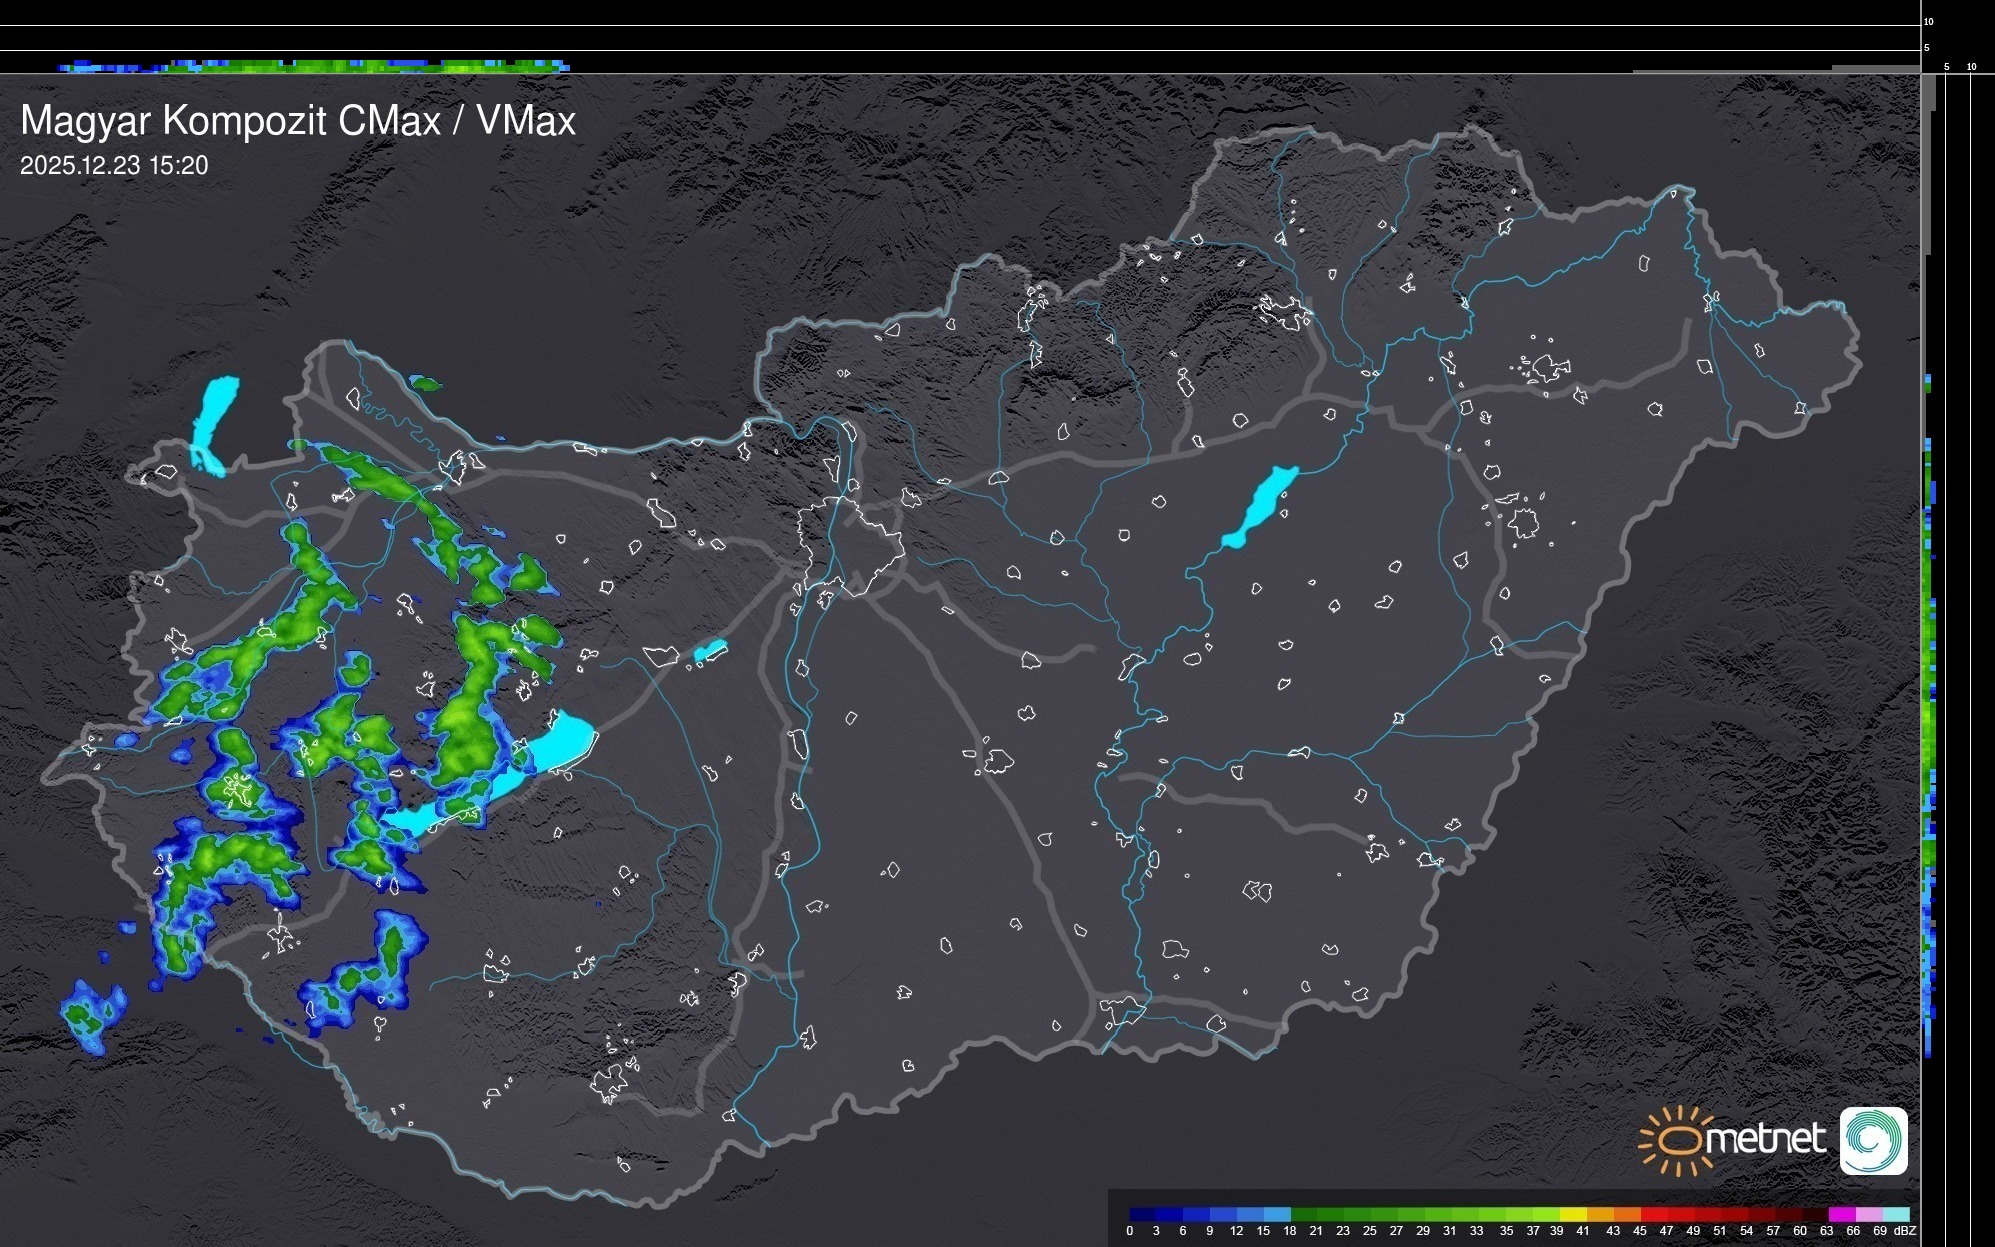Screen dimensions: 1995x1247
Task: Click the Magyar Kompozit CMax / VMax title
Action: [298, 121]
